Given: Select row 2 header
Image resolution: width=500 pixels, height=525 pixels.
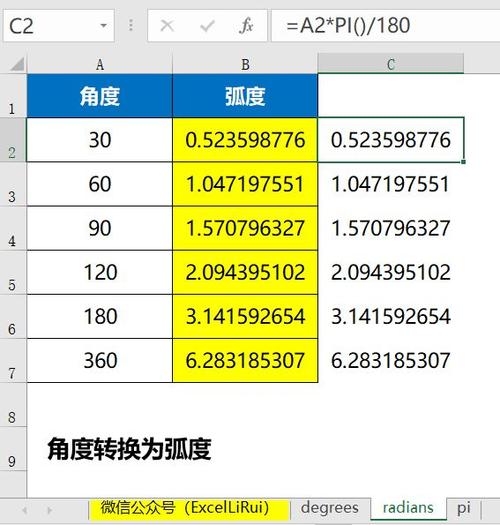Looking at the screenshot, I should 13,140.
